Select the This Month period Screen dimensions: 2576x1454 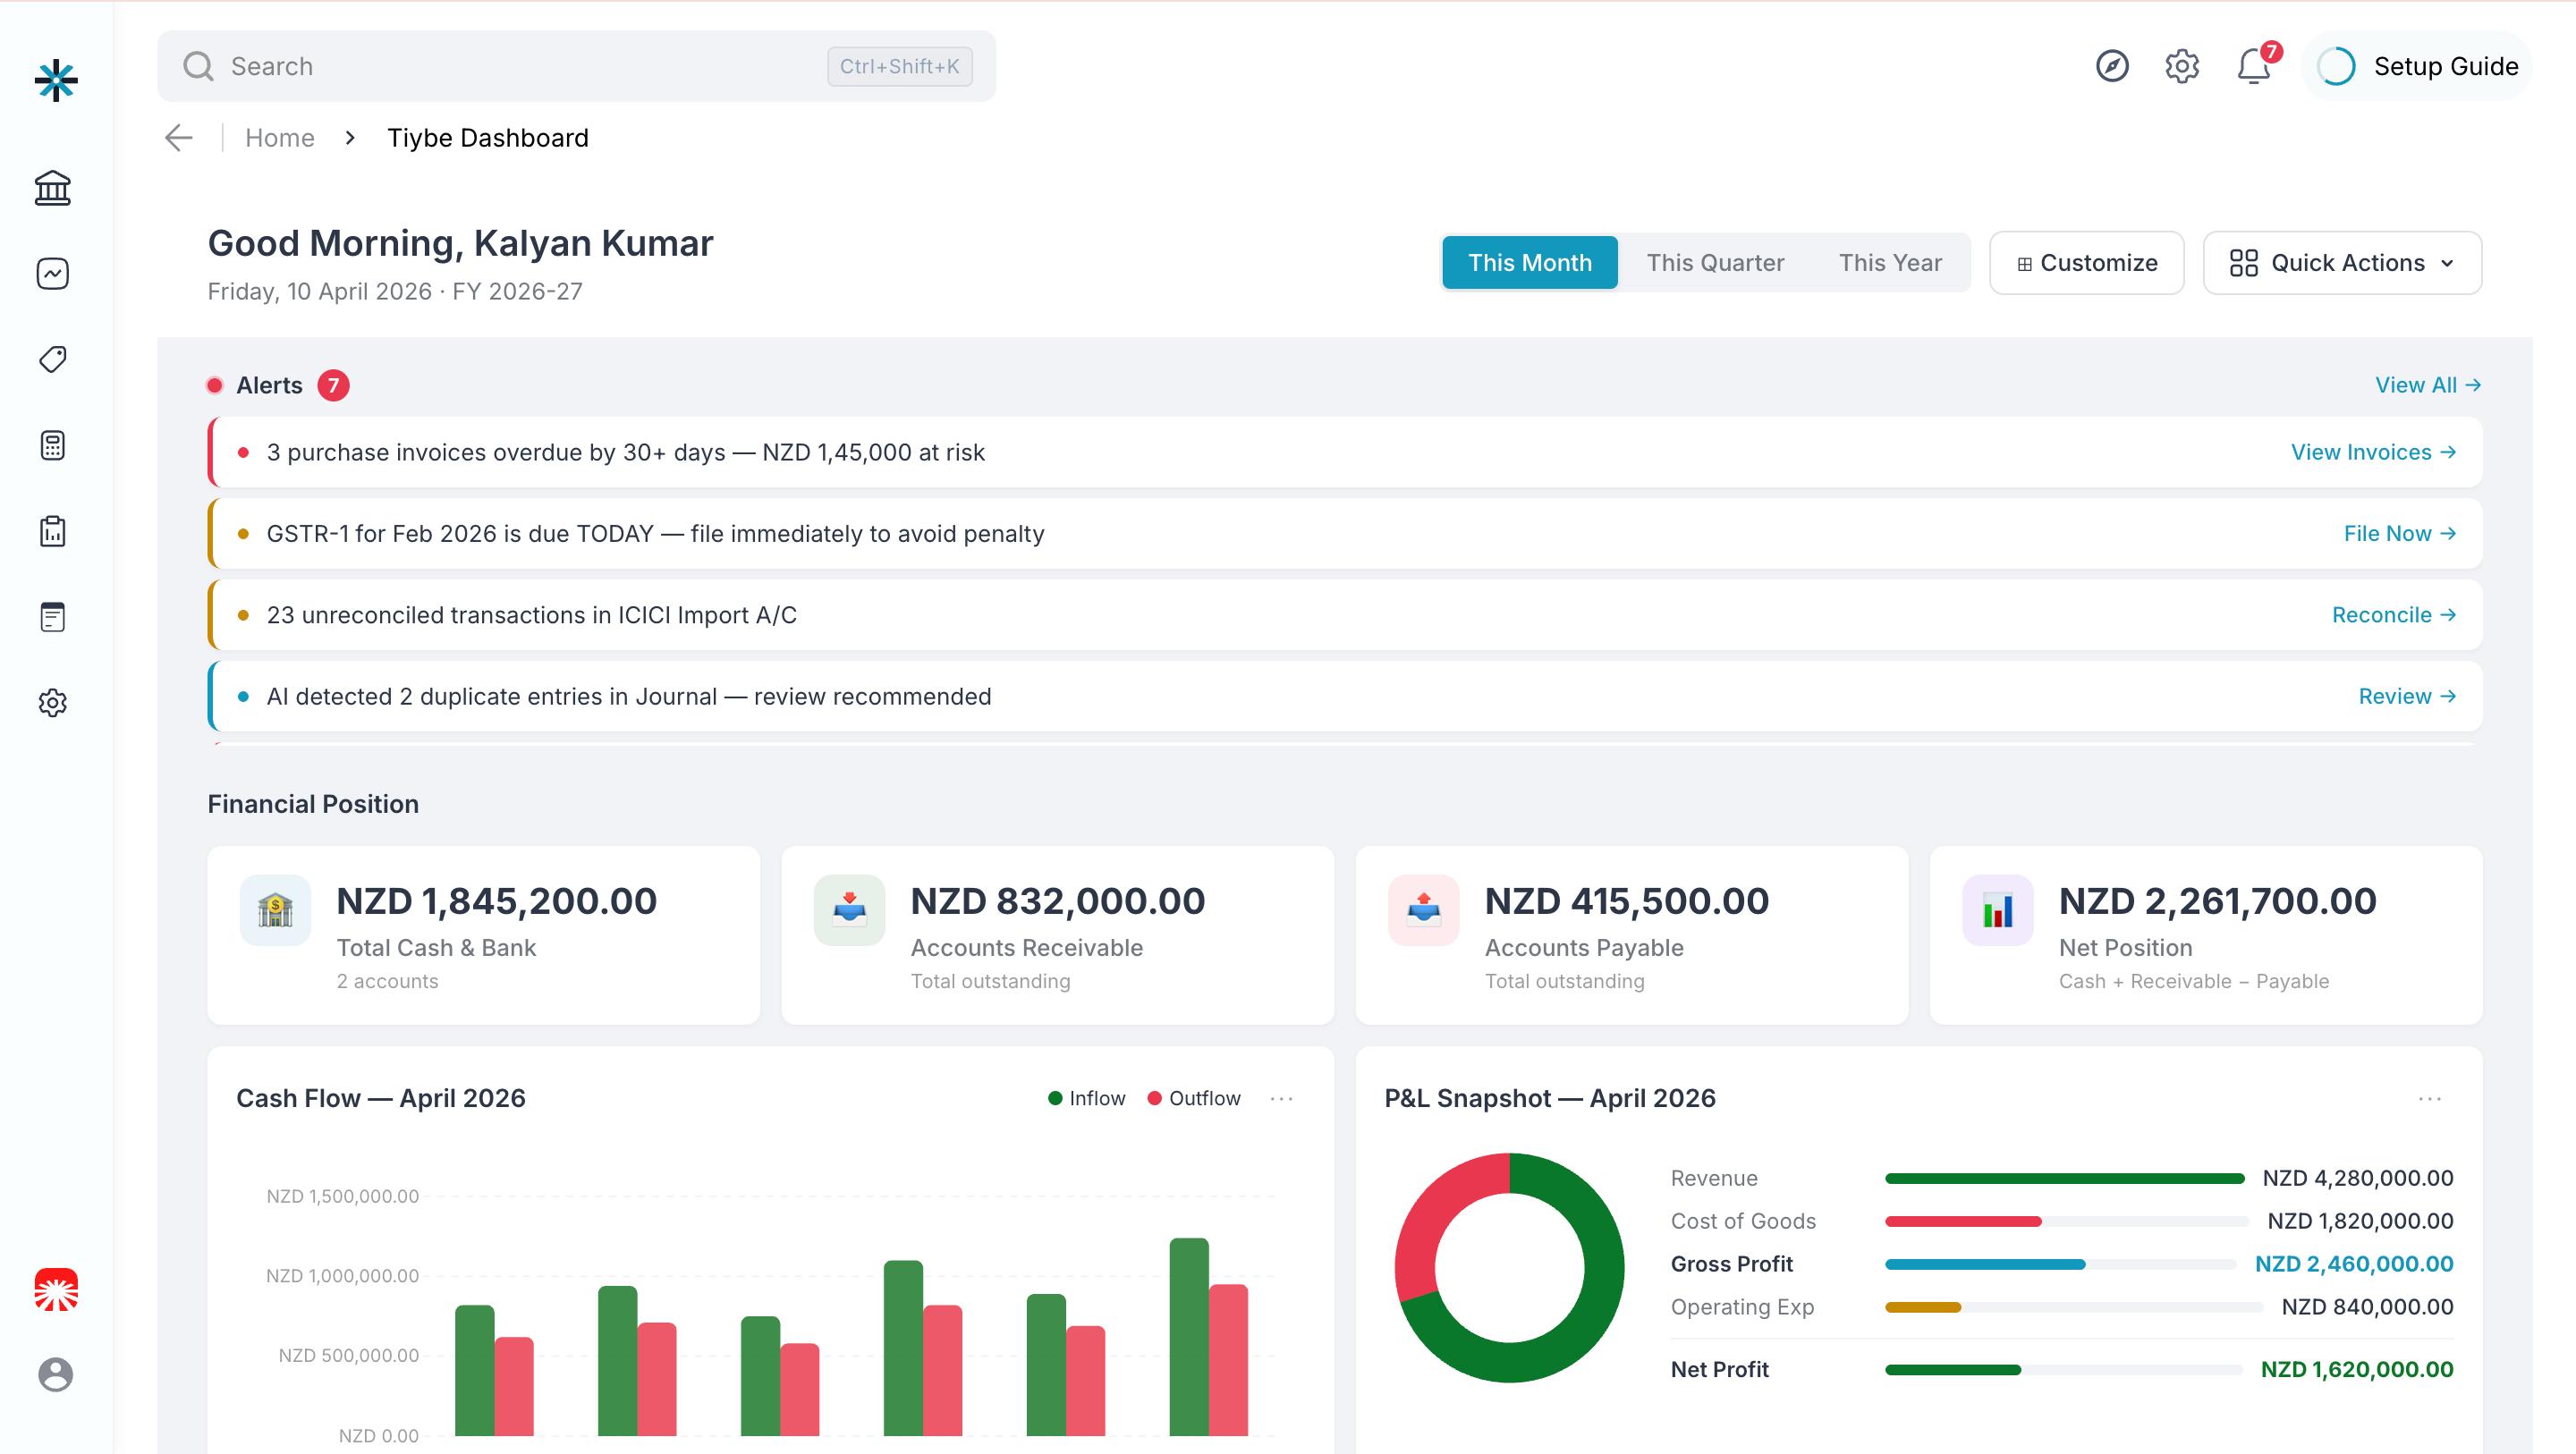tap(1530, 263)
